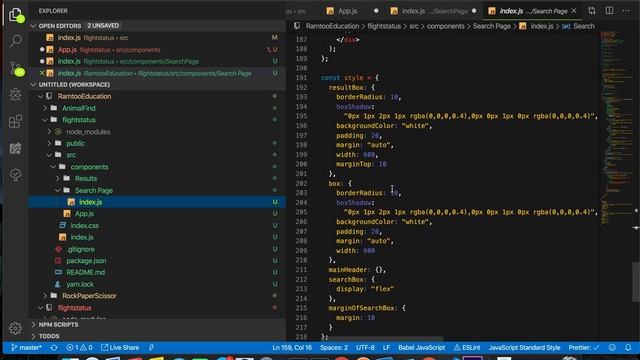Expand the TODOS section
640x360 pixels.
pyautogui.click(x=33, y=336)
